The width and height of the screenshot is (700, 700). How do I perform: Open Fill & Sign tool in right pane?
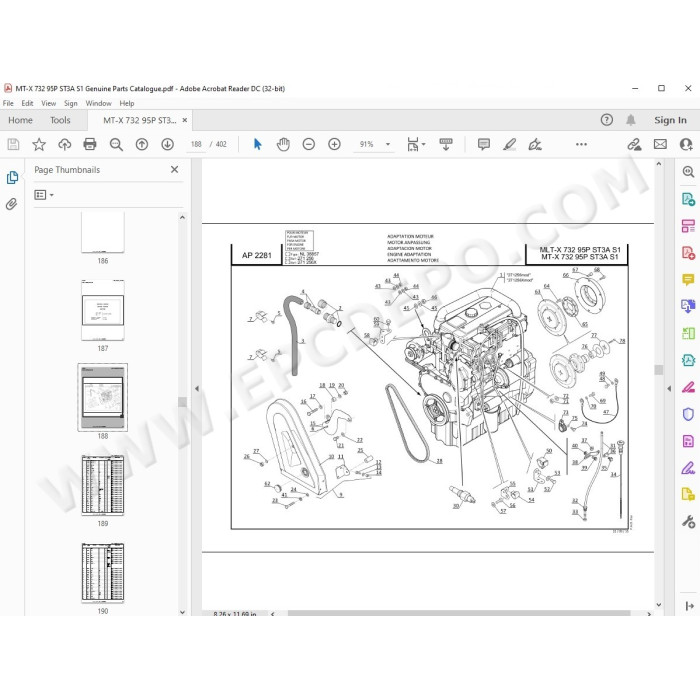point(688,468)
